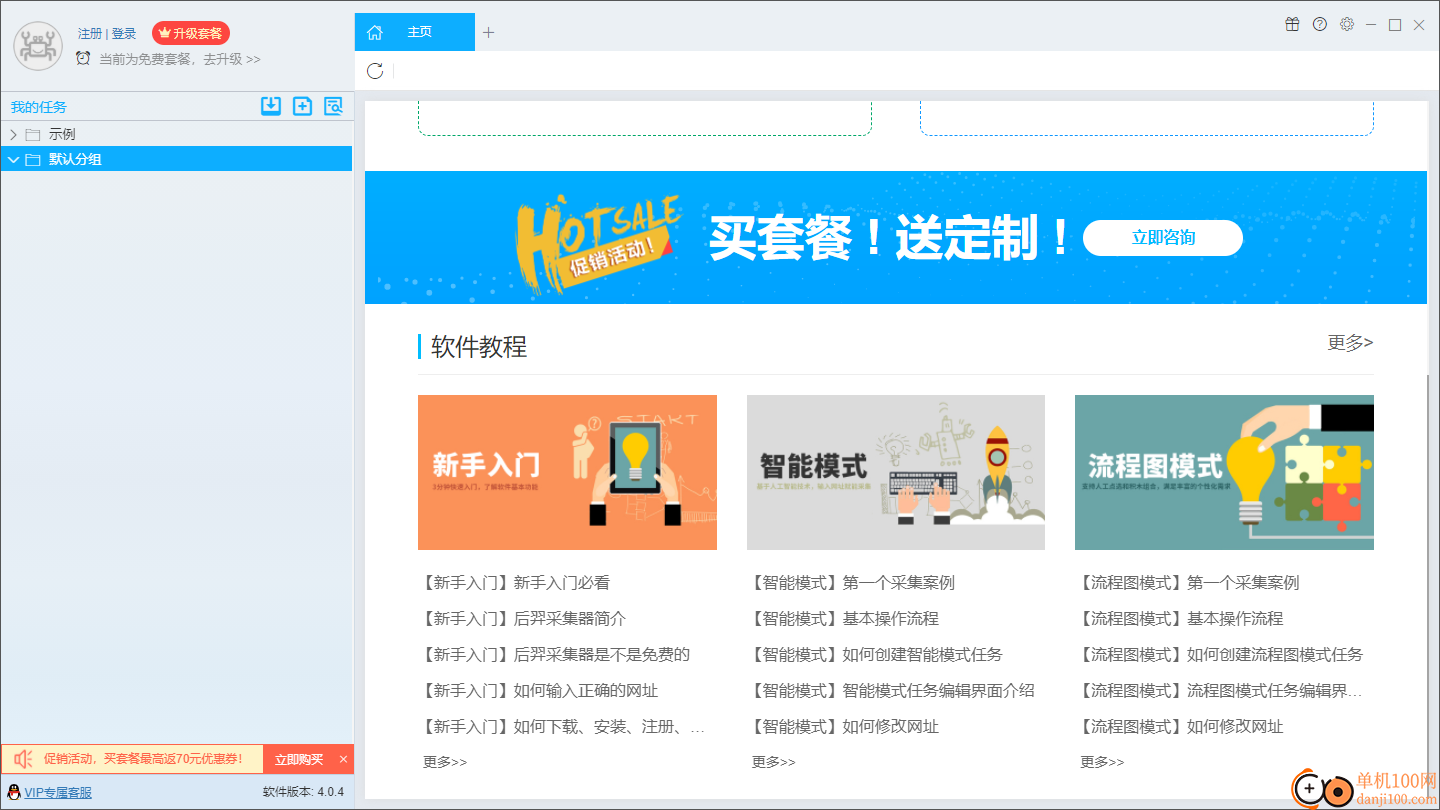The width and height of the screenshot is (1440, 810).
Task: Click 更多>> under 新手入门 list
Action: coord(445,762)
